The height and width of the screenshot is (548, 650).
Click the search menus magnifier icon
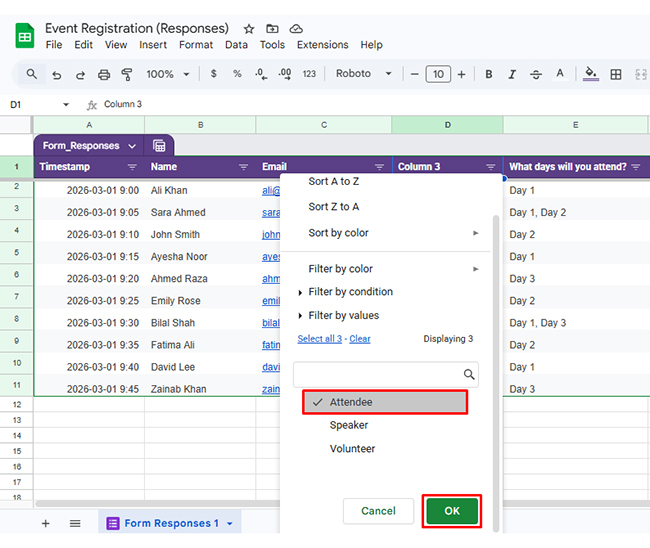(x=32, y=74)
